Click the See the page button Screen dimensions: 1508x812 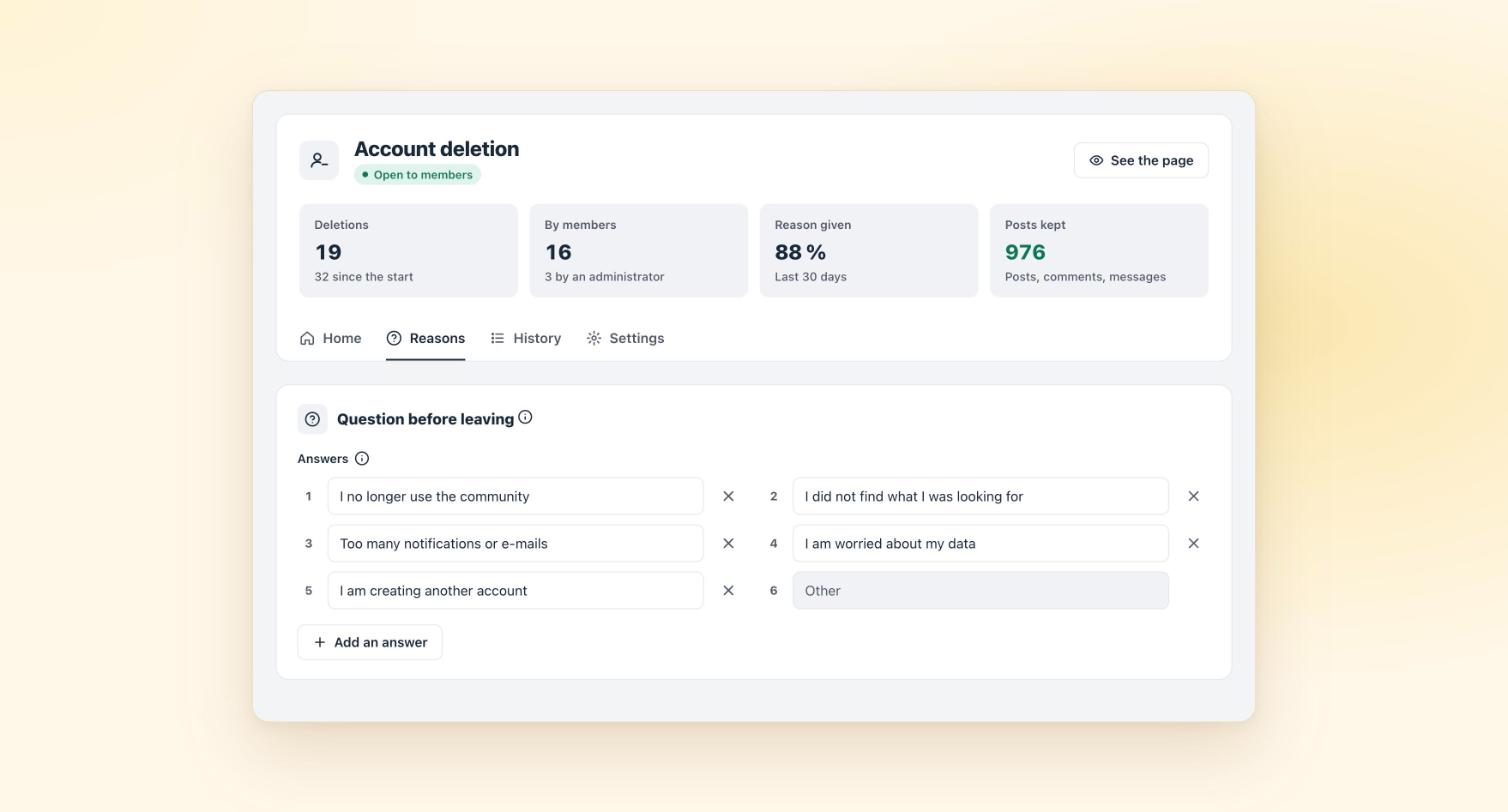coord(1141,160)
